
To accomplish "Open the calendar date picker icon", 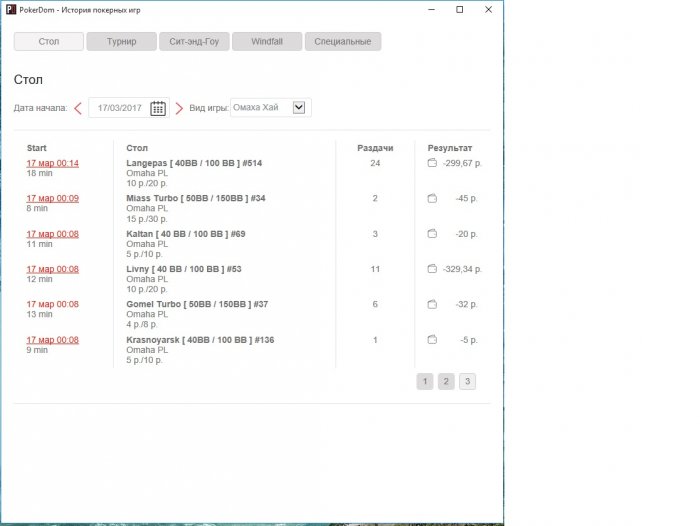I will click(x=158, y=108).
